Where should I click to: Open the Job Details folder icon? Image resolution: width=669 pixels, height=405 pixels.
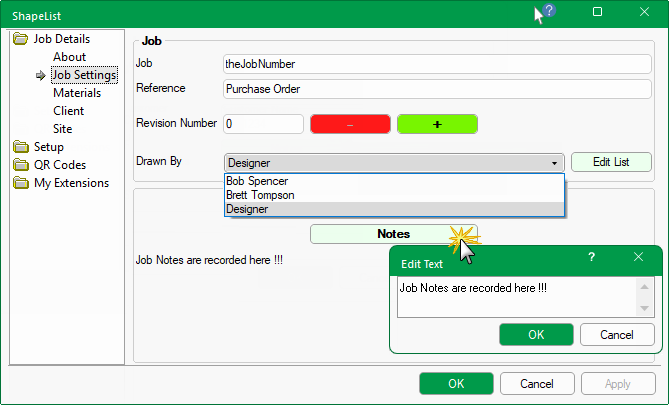click(20, 39)
